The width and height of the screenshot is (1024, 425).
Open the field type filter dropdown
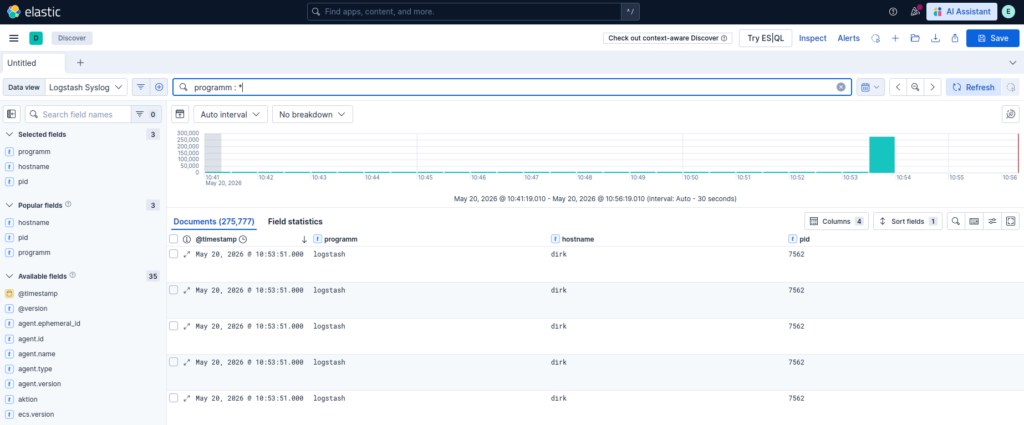[x=146, y=114]
